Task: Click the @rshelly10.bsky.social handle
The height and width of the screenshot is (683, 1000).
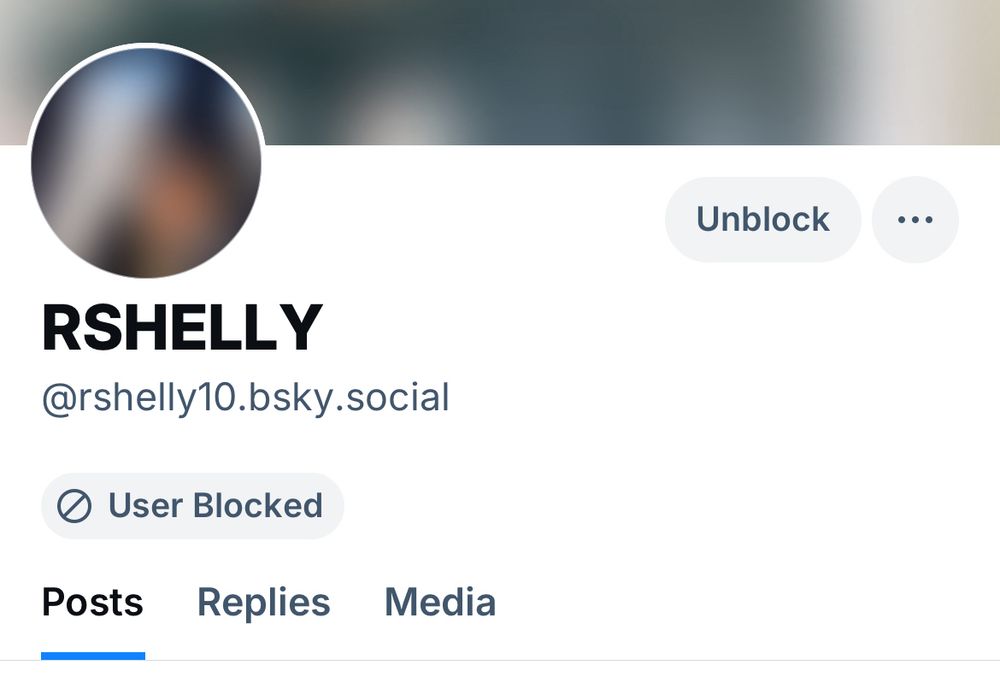Action: point(246,398)
